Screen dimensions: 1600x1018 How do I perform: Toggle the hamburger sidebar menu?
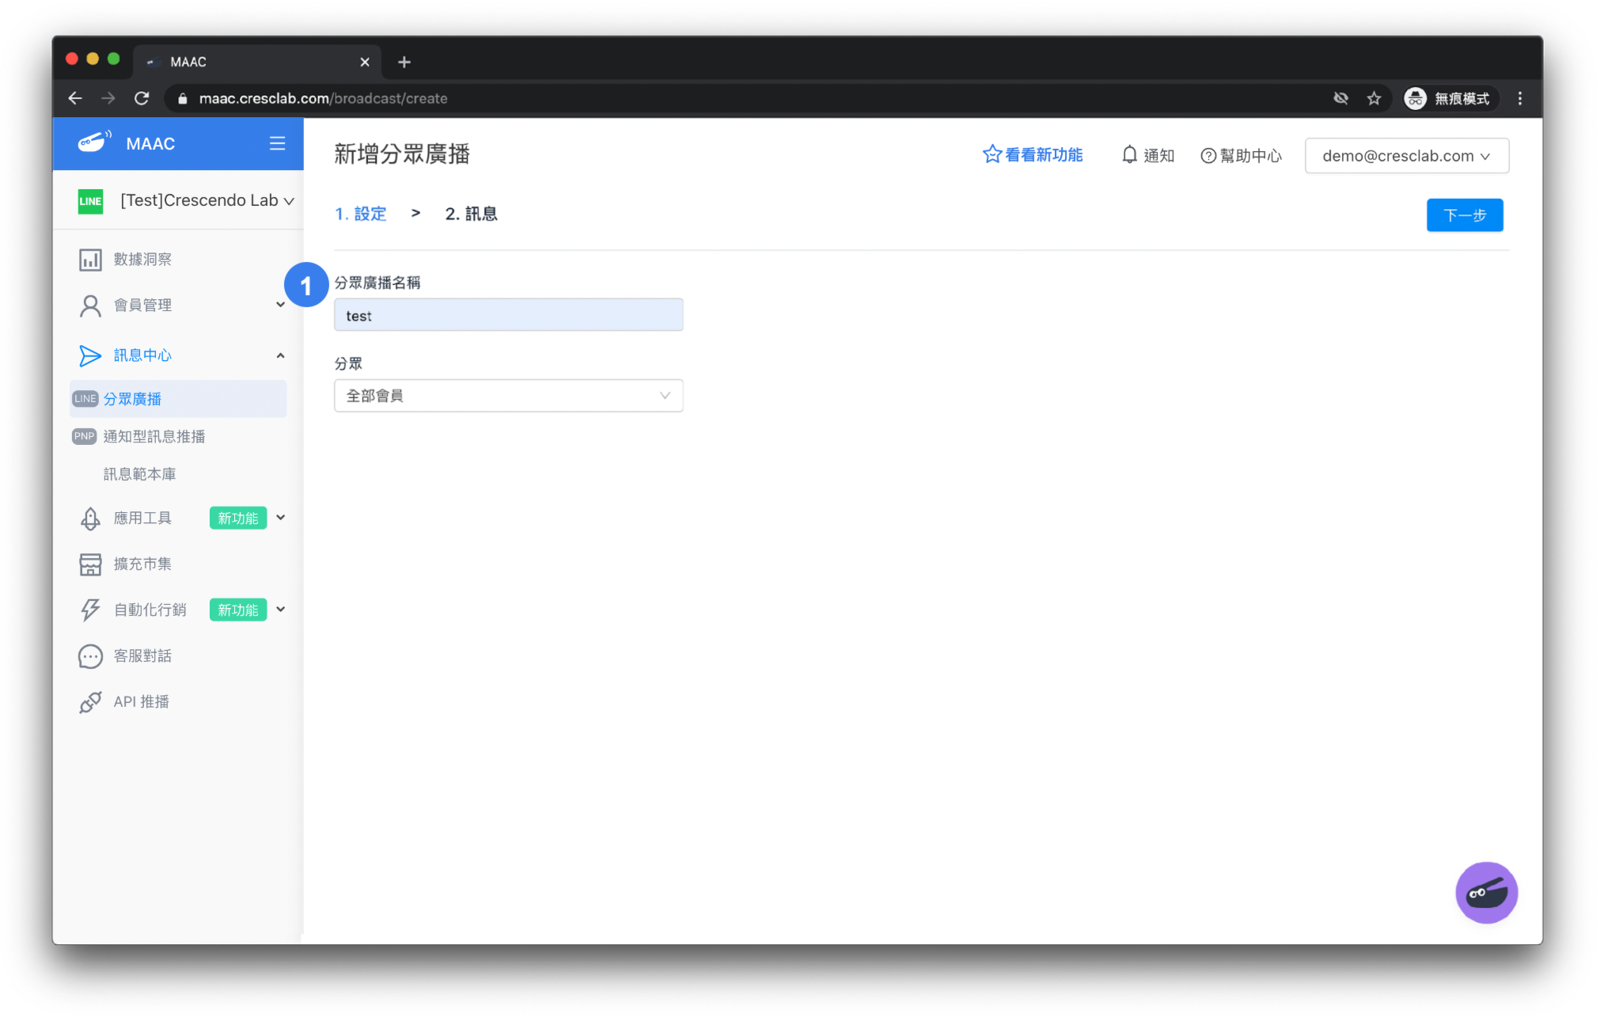click(x=277, y=143)
